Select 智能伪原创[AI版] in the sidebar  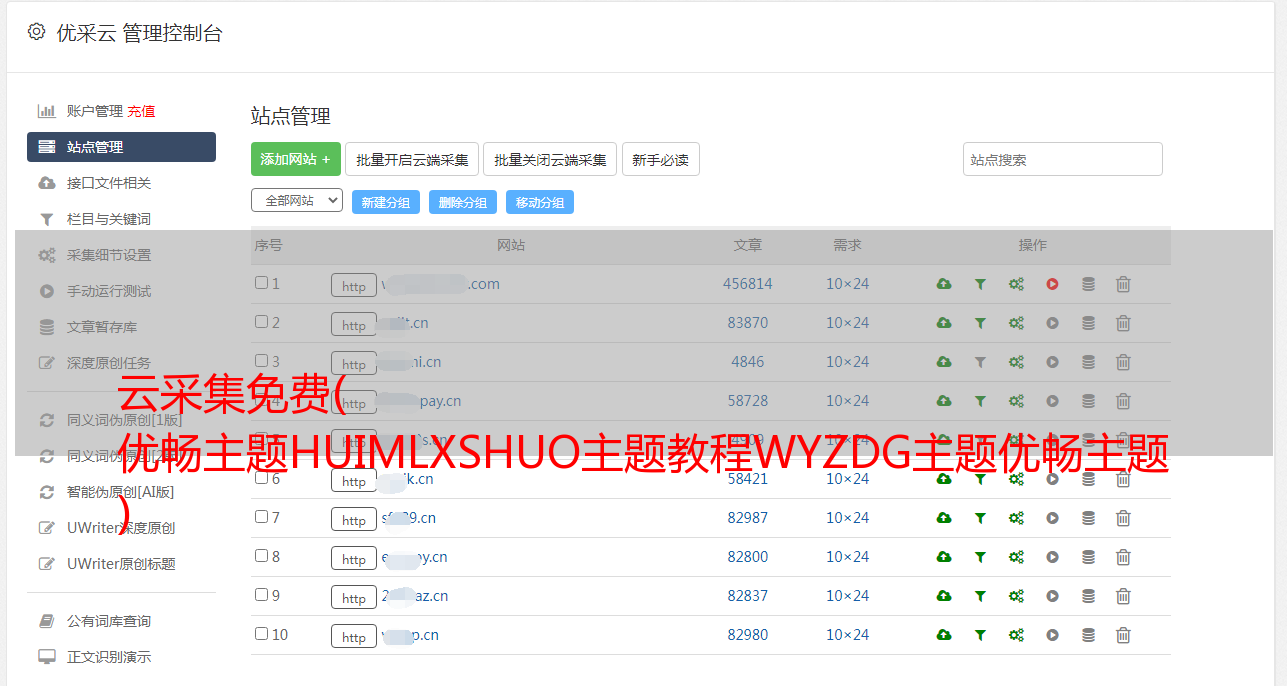tap(121, 492)
